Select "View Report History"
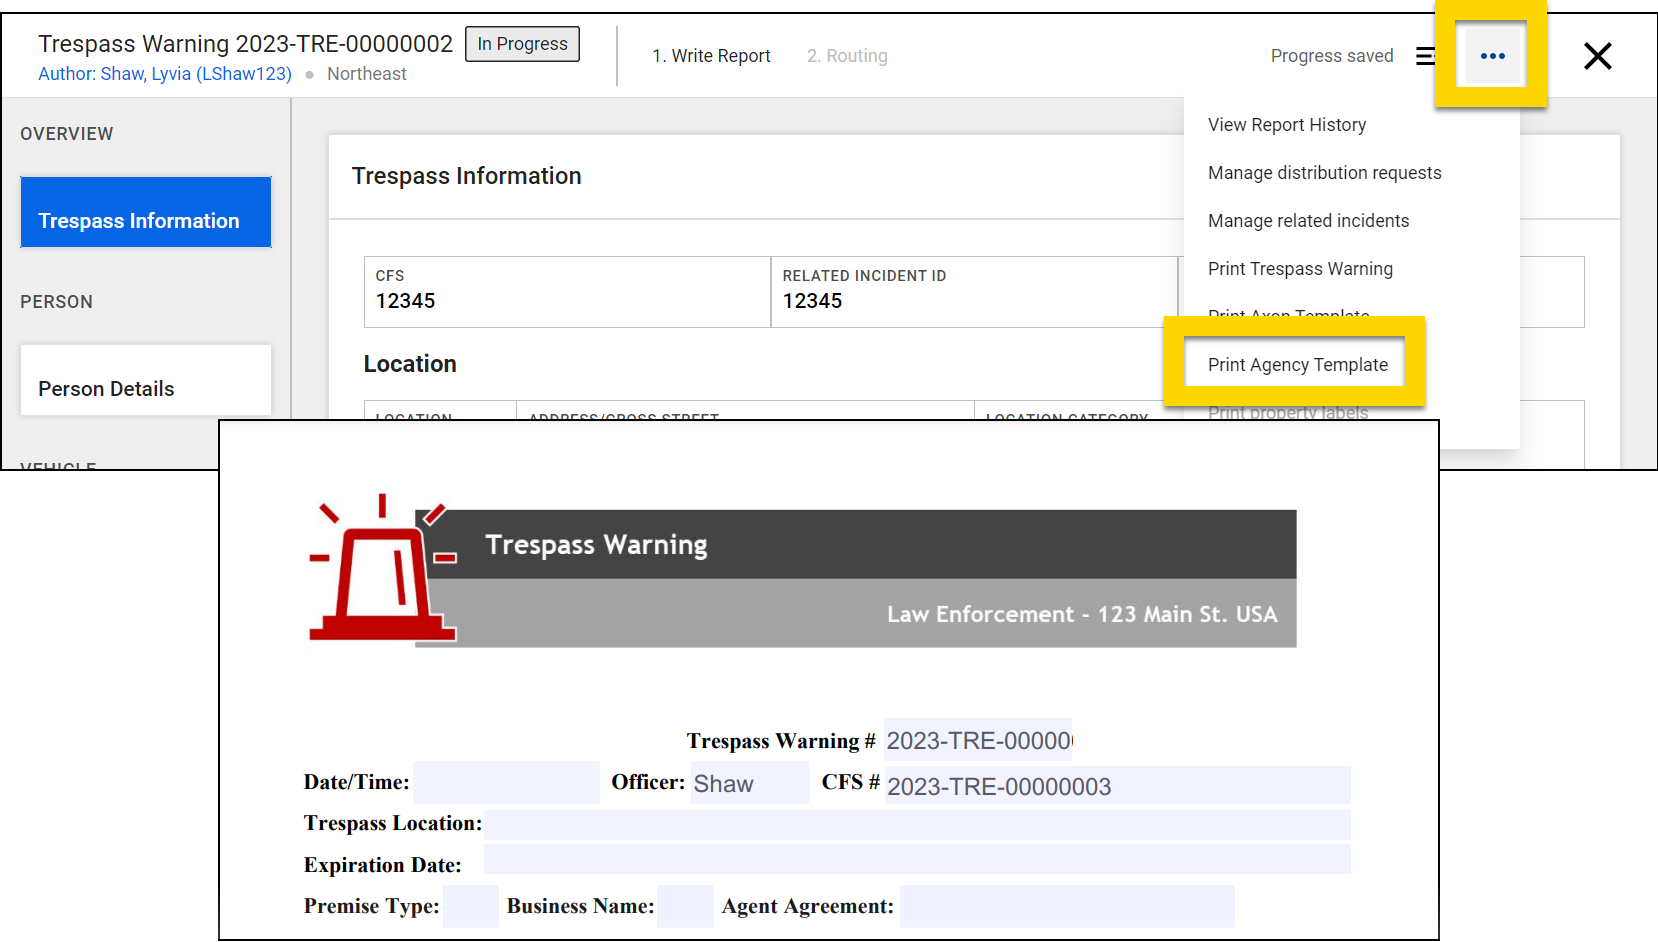 point(1286,124)
